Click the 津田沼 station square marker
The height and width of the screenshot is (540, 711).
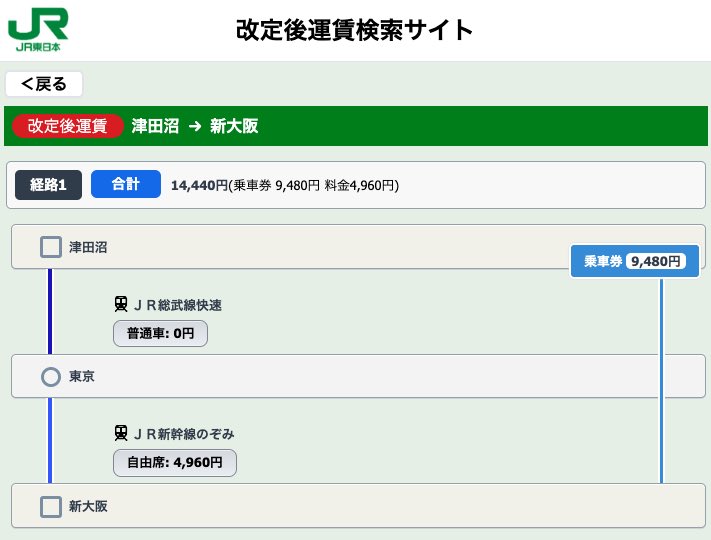pyautogui.click(x=51, y=247)
